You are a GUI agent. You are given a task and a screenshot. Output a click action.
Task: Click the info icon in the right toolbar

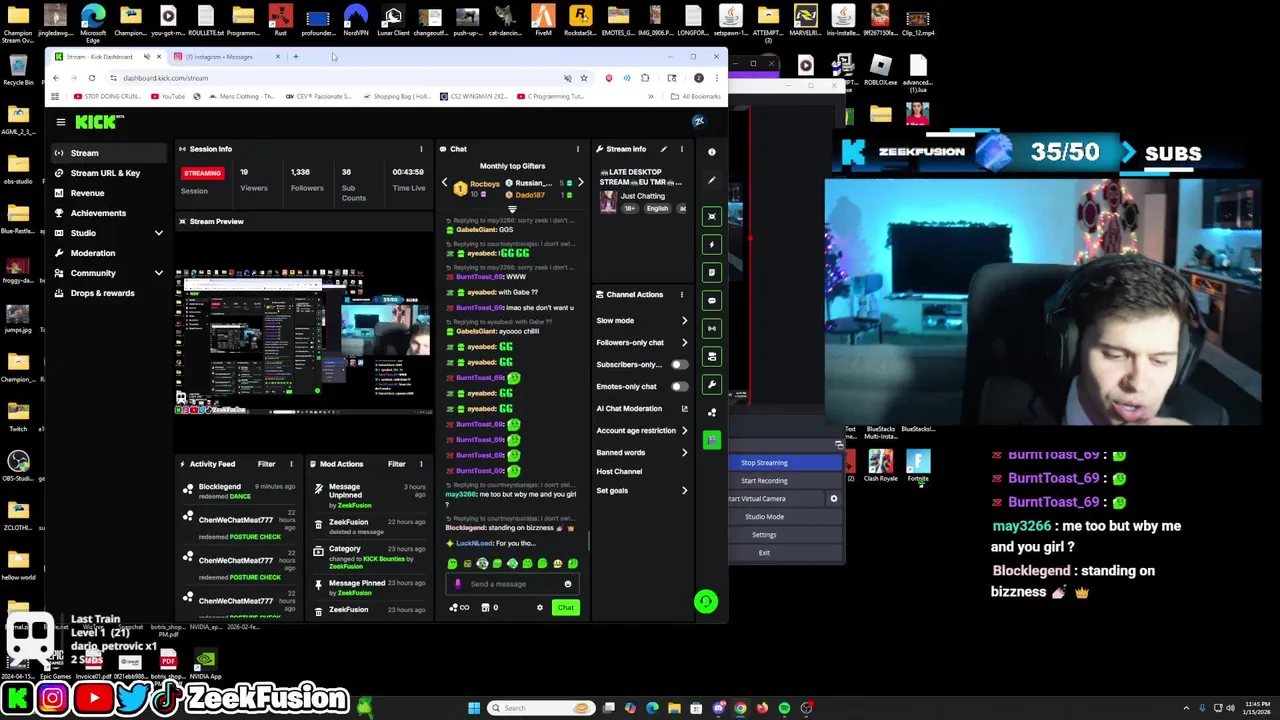712,152
